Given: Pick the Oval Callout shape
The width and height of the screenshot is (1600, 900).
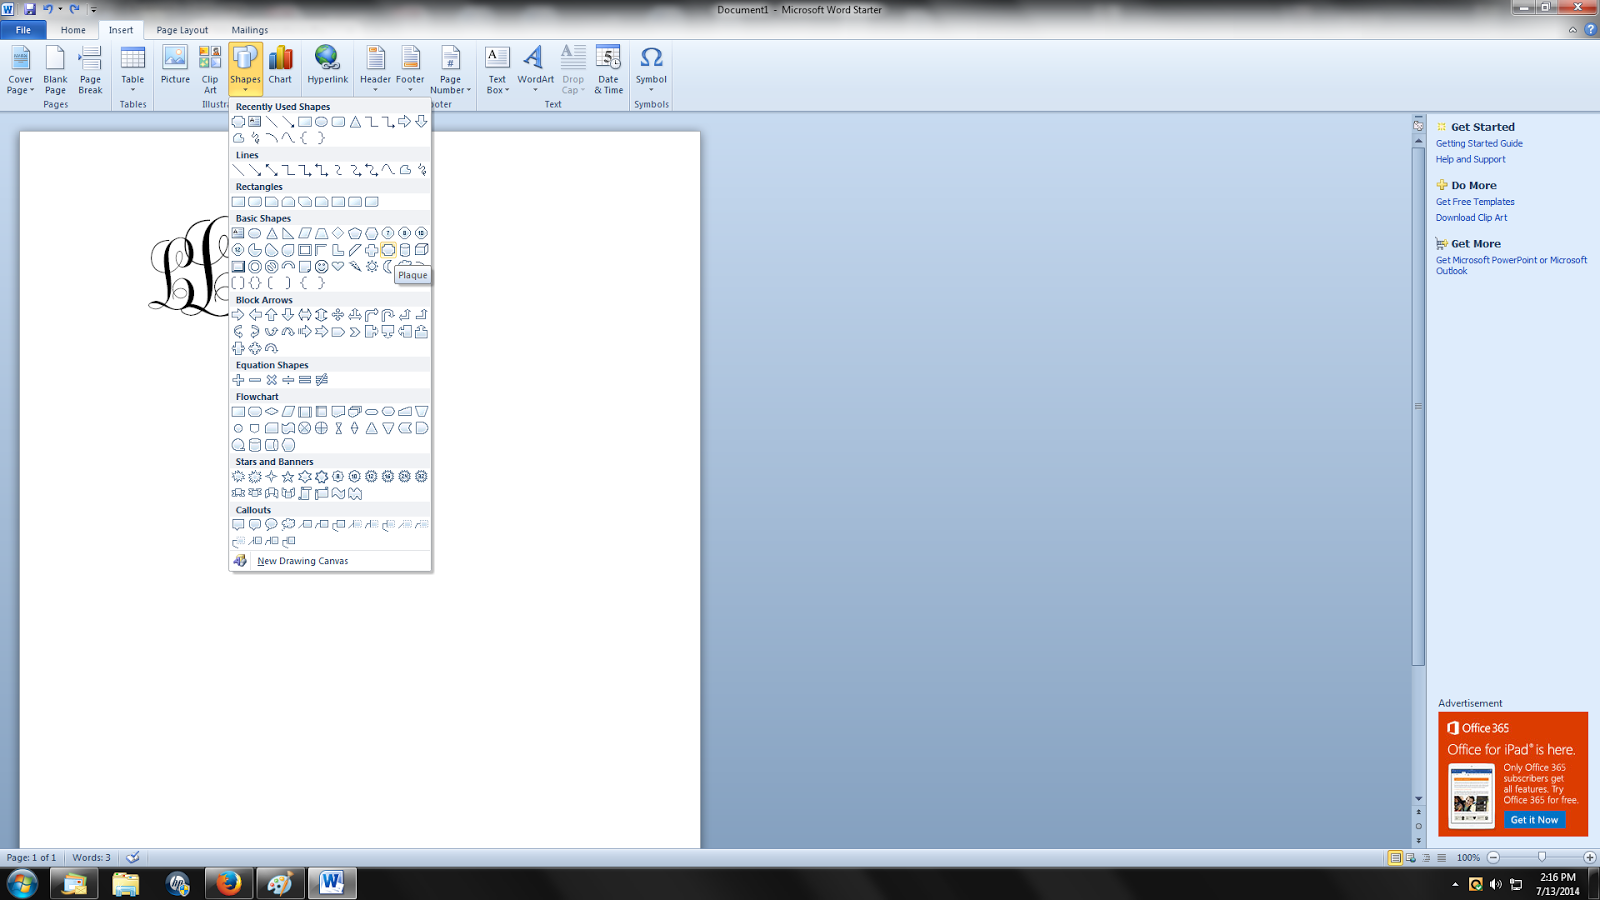Looking at the screenshot, I should coord(271,525).
